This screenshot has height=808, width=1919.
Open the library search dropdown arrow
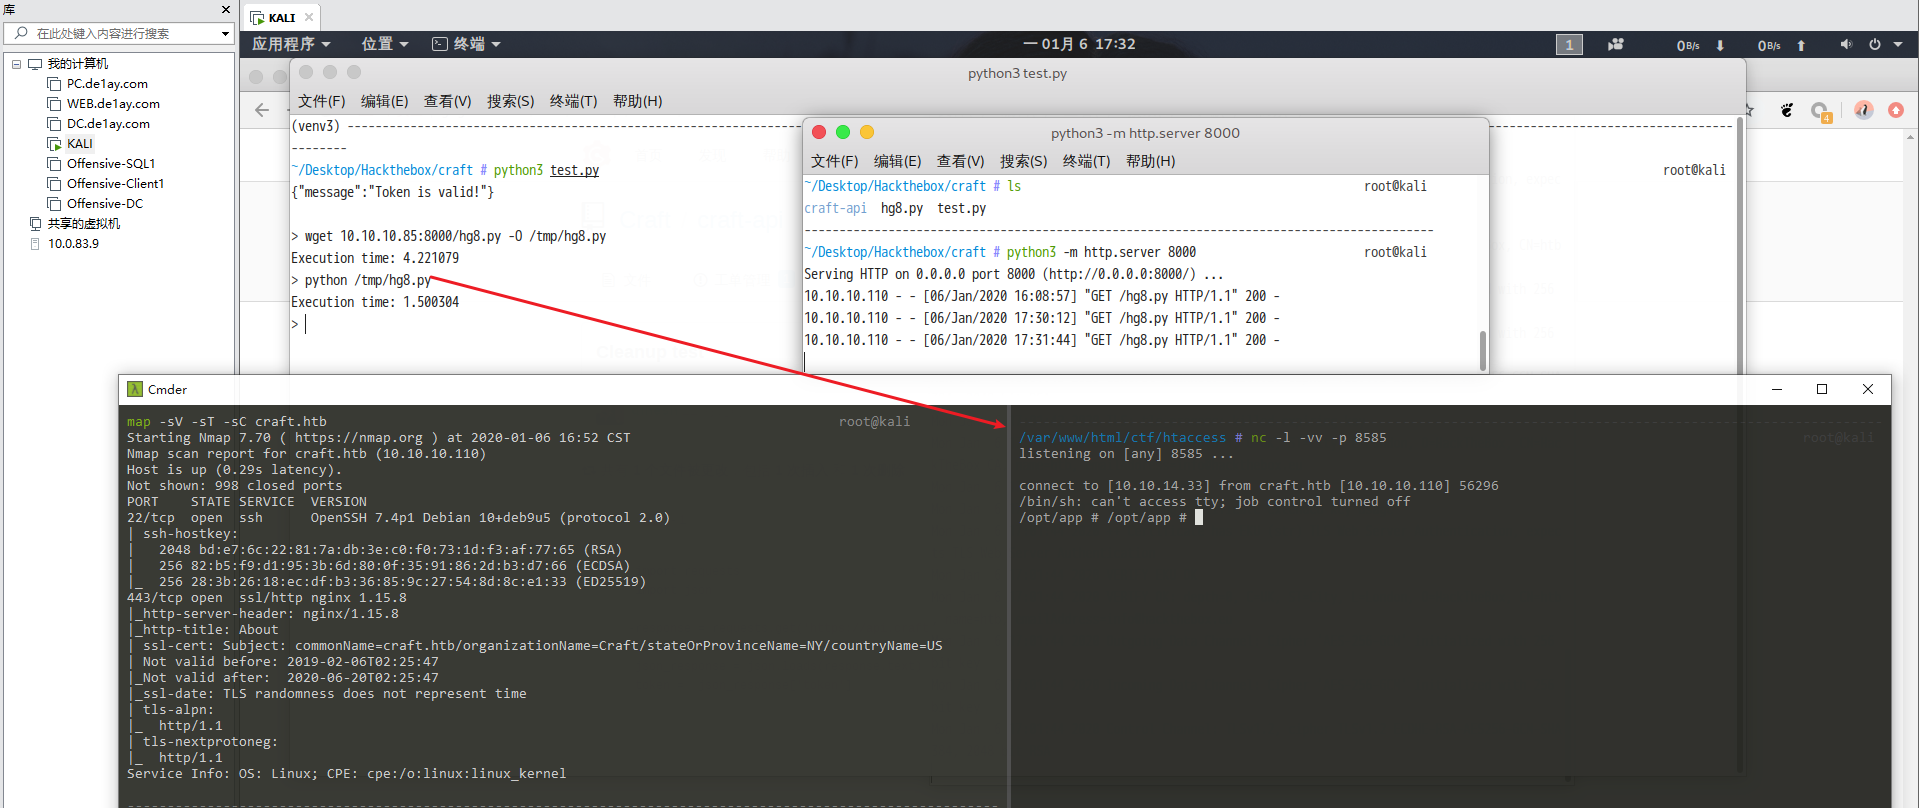[225, 33]
